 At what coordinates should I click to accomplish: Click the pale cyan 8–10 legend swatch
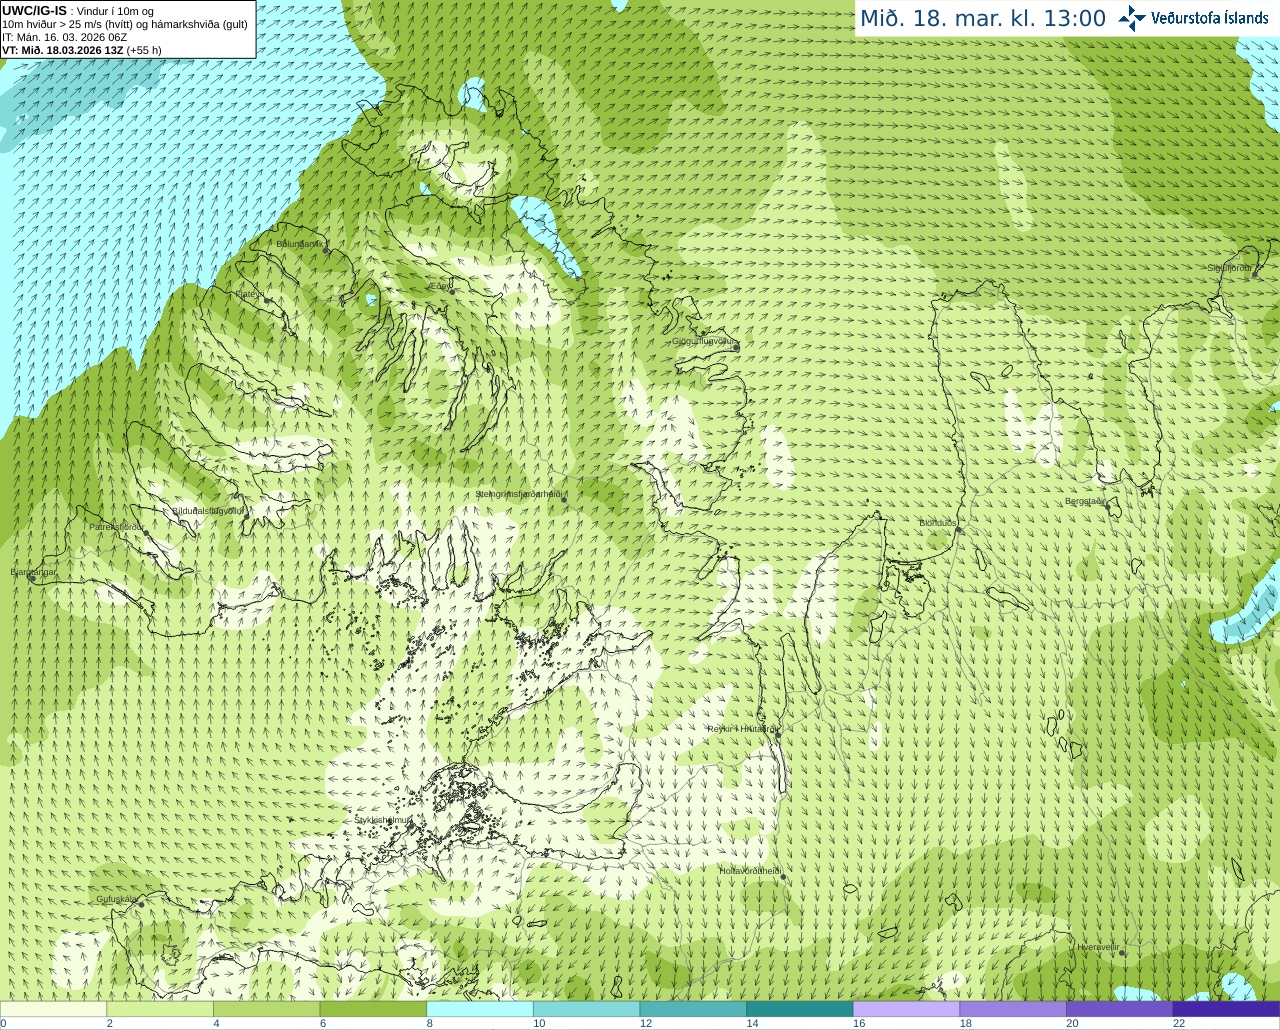(x=480, y=1009)
